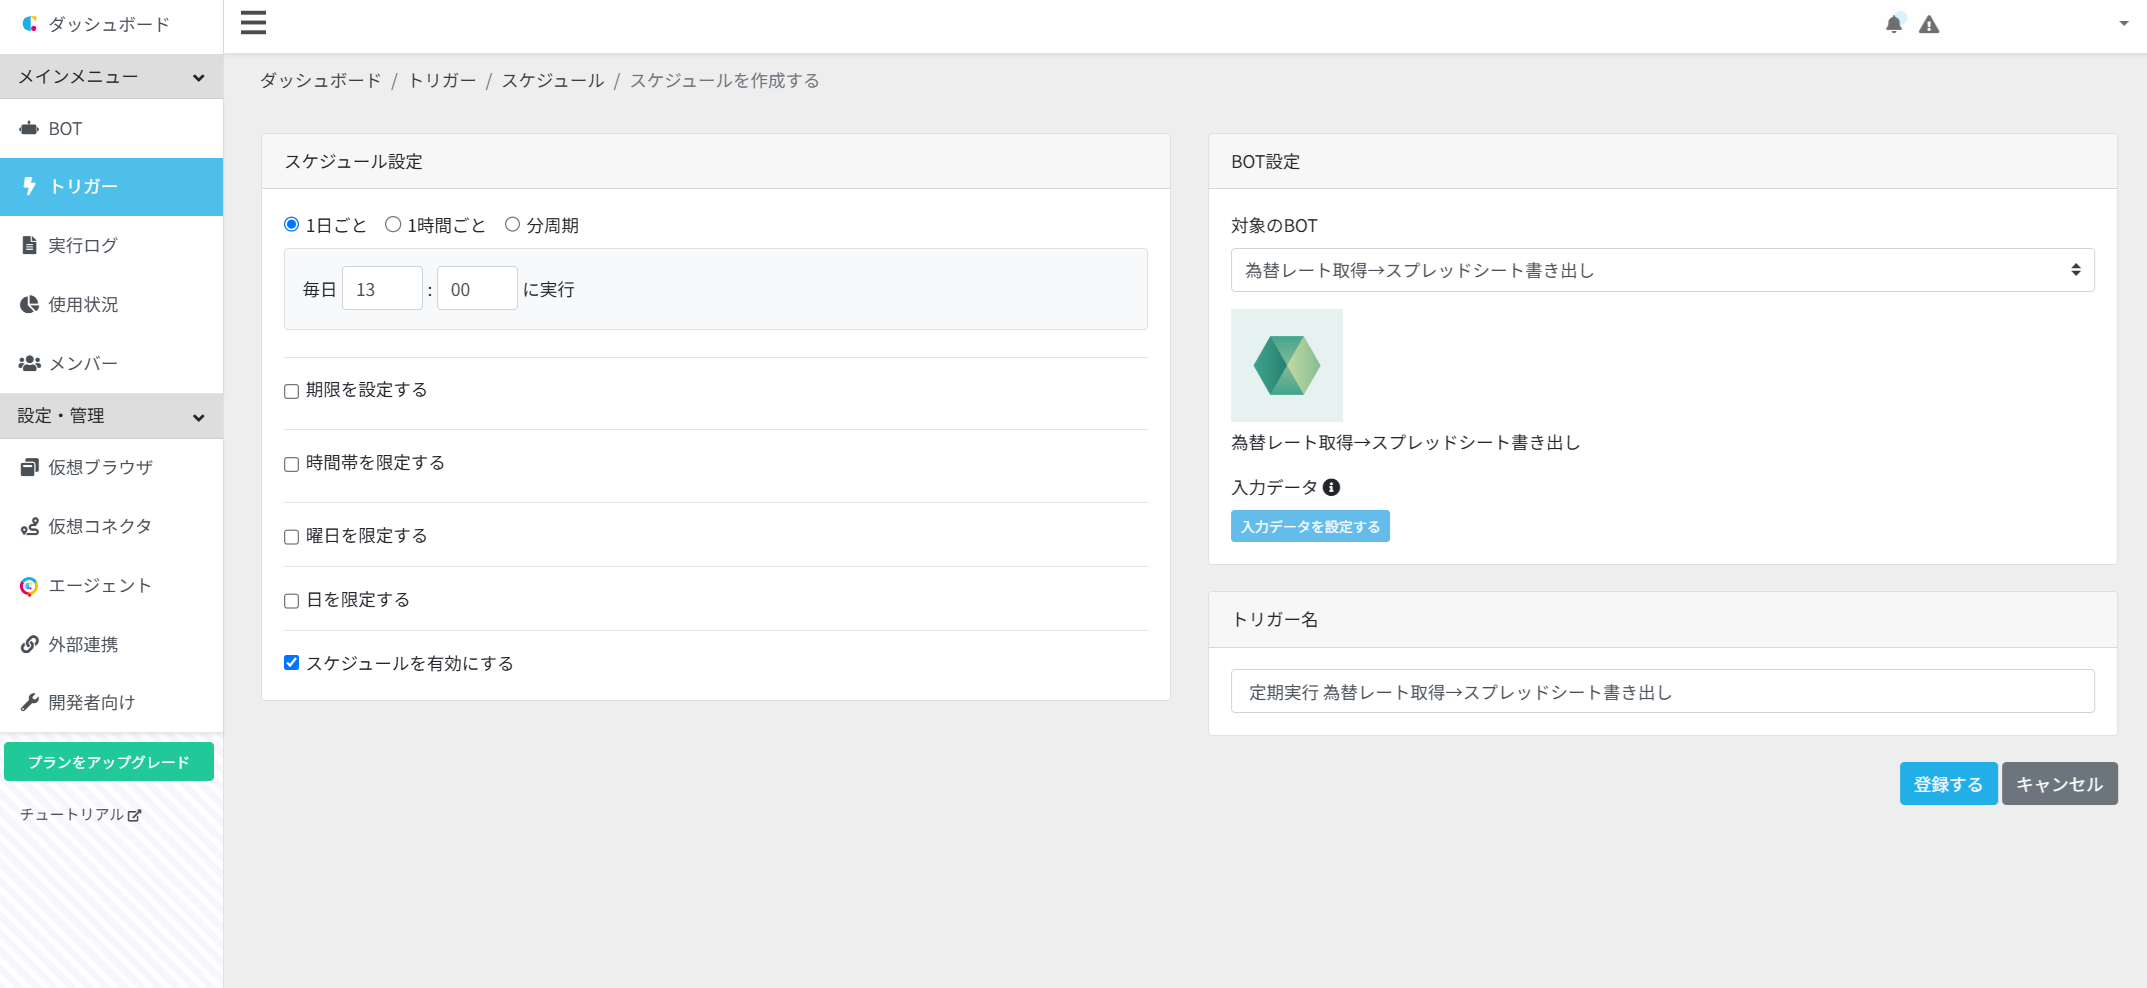Select the 仮想ブラウザ browser icon
This screenshot has width=2147, height=988.
pyautogui.click(x=28, y=467)
